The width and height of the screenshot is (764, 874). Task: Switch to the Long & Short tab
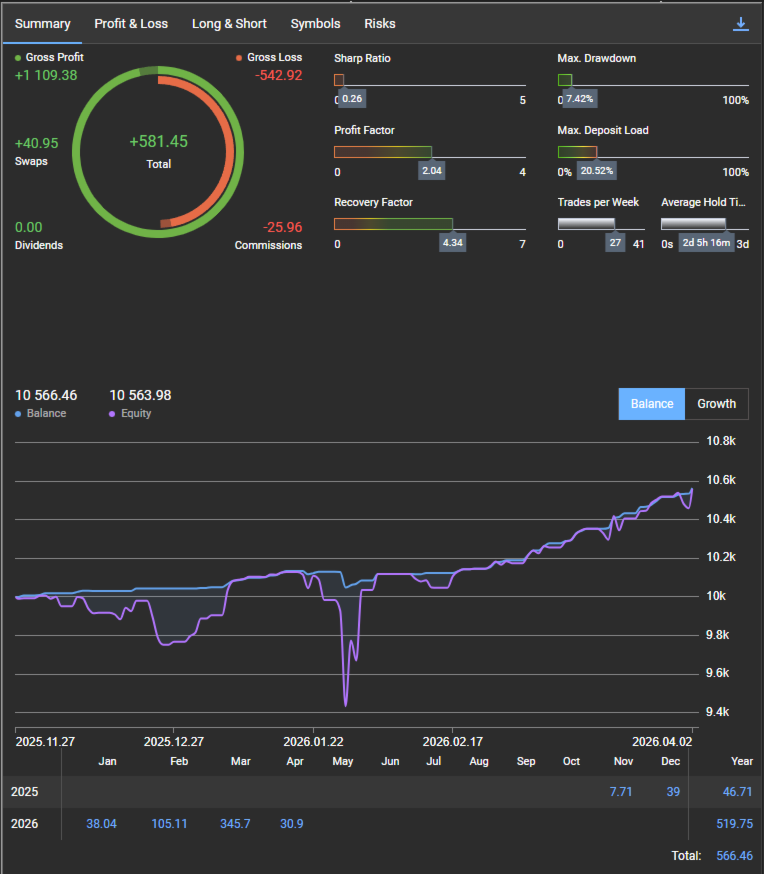(229, 23)
